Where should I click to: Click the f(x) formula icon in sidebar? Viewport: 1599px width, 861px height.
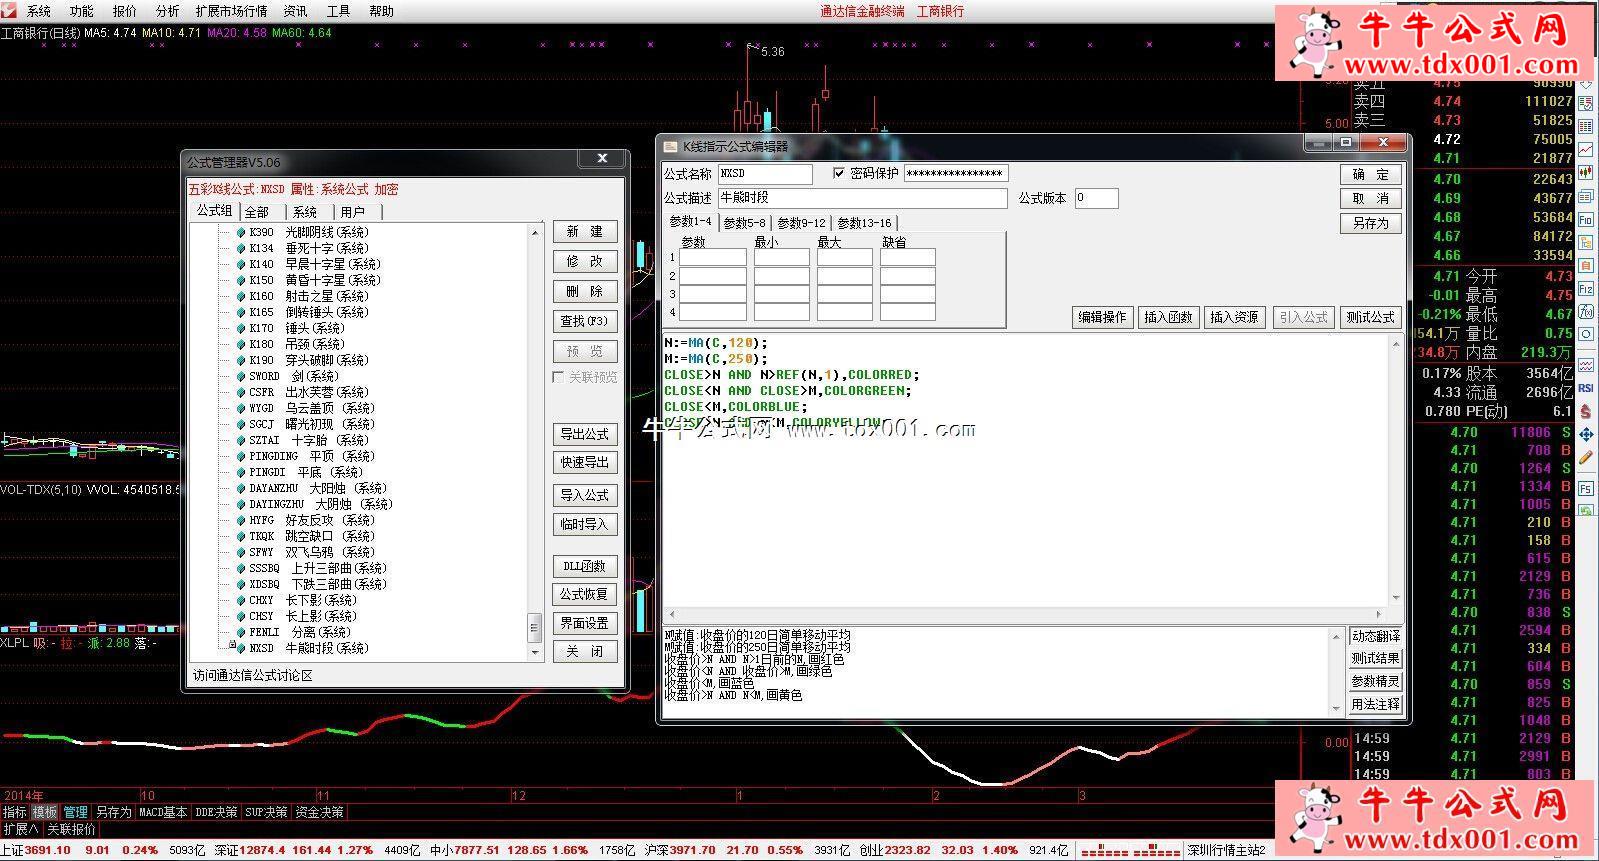tap(1586, 311)
